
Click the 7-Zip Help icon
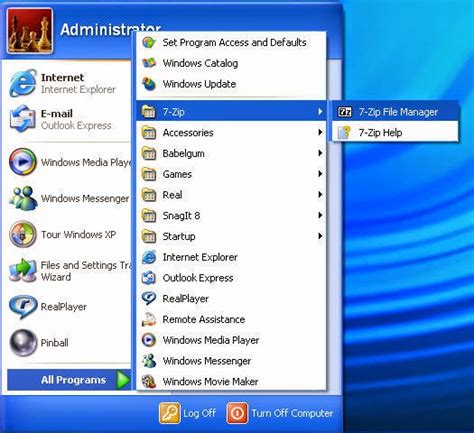[345, 132]
